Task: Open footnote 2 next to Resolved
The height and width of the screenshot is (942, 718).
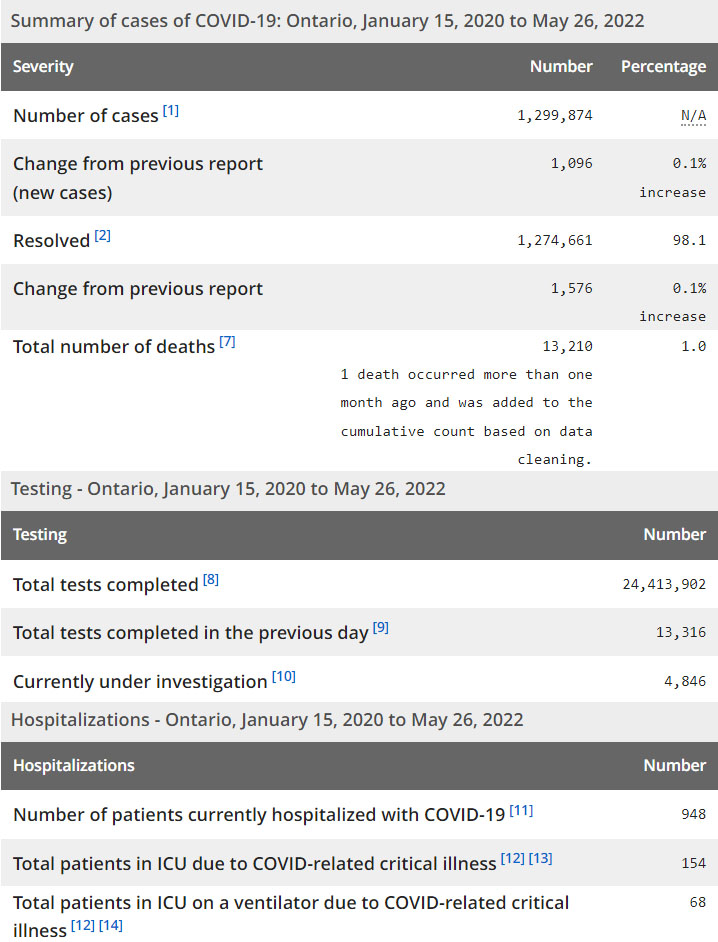Action: [x=103, y=236]
